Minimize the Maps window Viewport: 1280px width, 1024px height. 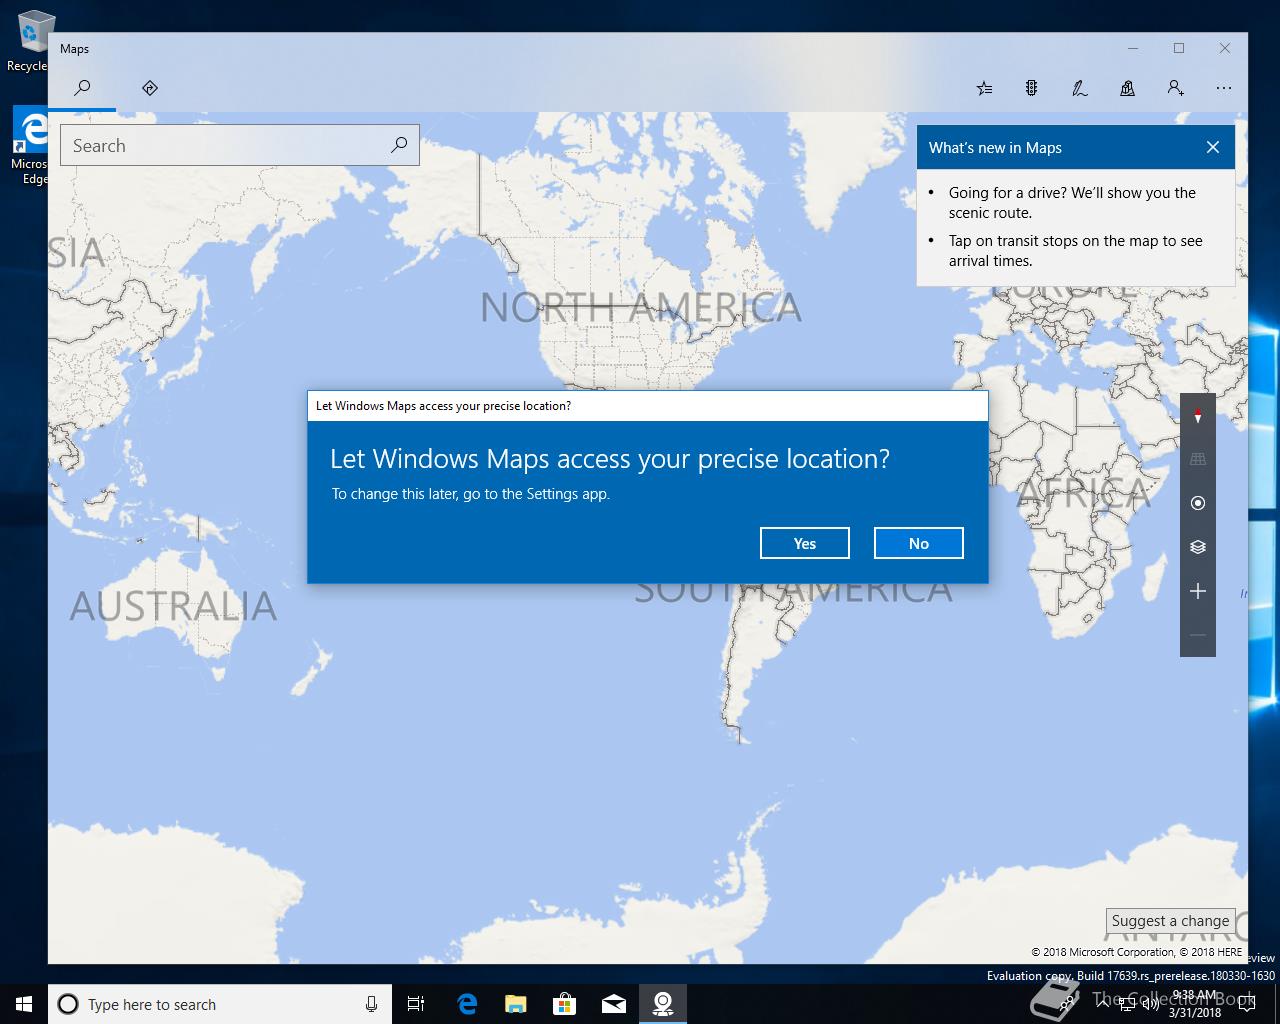point(1133,48)
